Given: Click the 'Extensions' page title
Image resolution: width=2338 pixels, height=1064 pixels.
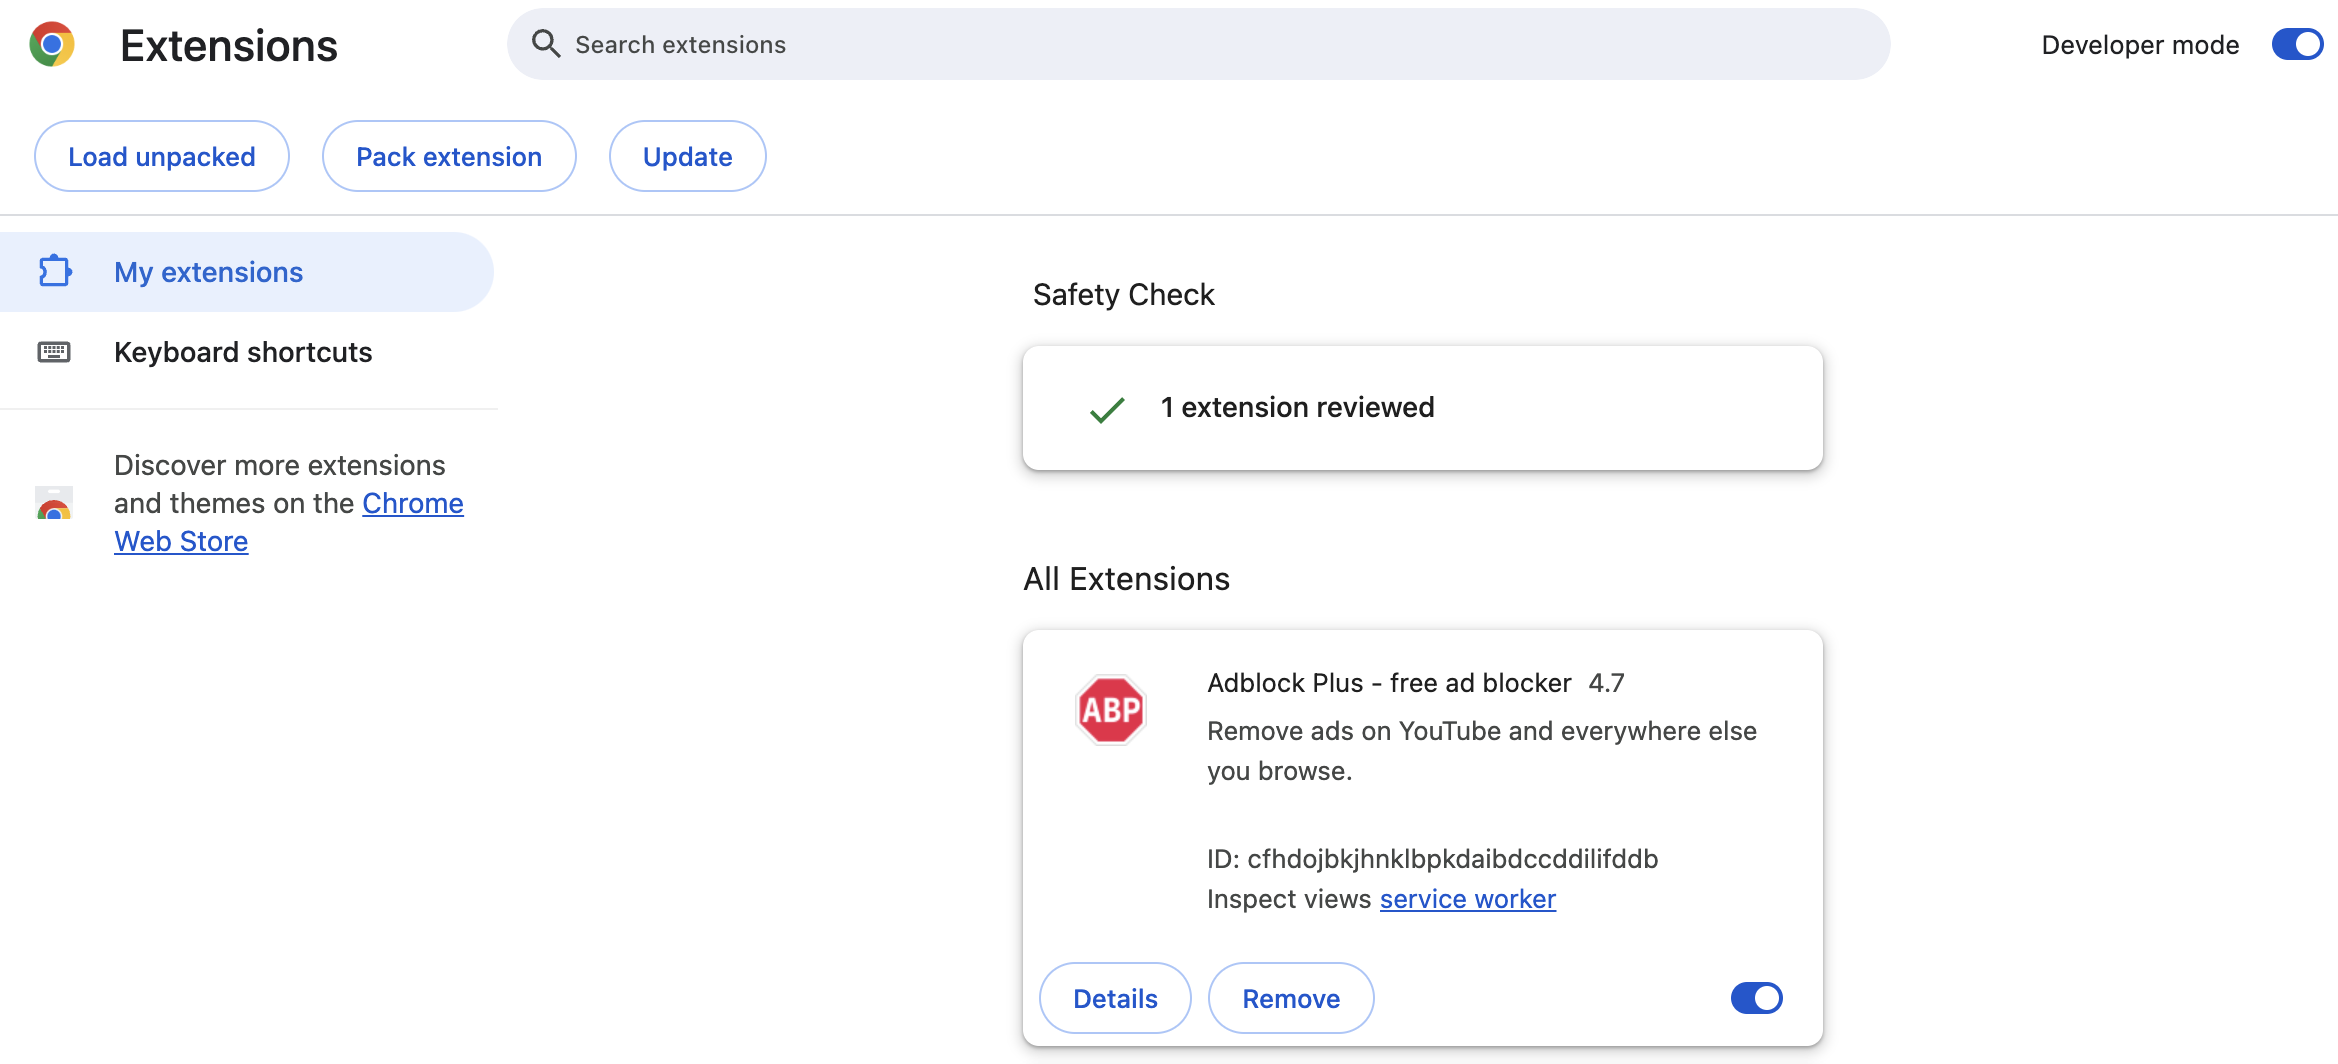Looking at the screenshot, I should (229, 46).
